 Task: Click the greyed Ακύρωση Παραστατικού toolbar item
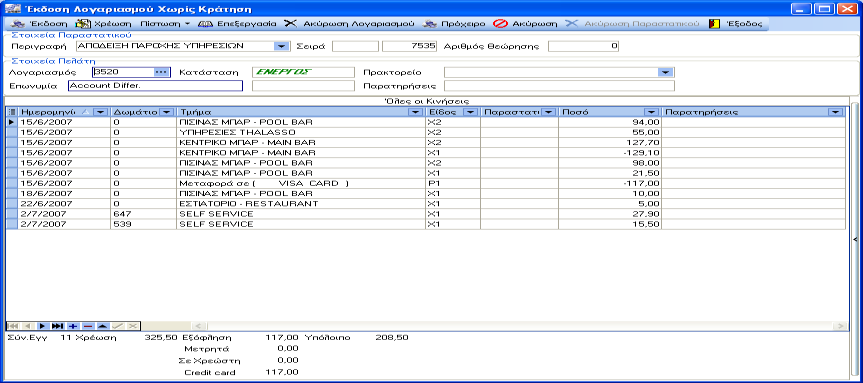point(633,24)
